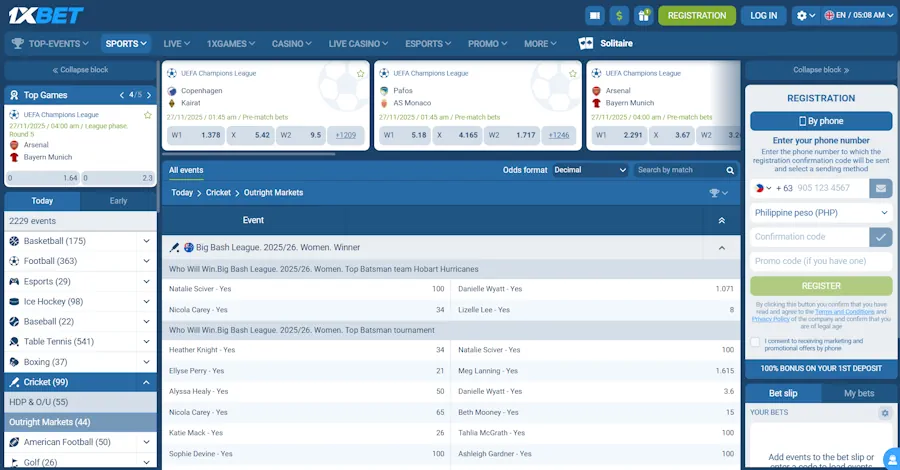Viewport: 900px width, 470px height.
Task: Click the Solitaire cards icon
Action: click(x=585, y=43)
